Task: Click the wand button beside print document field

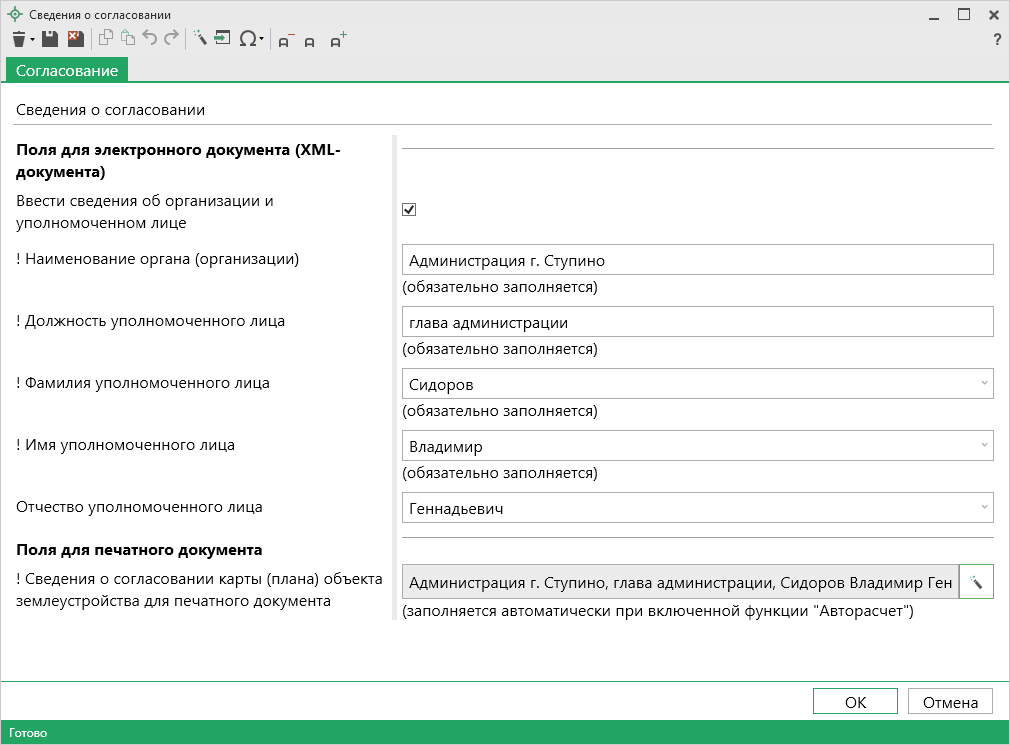Action: (x=975, y=582)
